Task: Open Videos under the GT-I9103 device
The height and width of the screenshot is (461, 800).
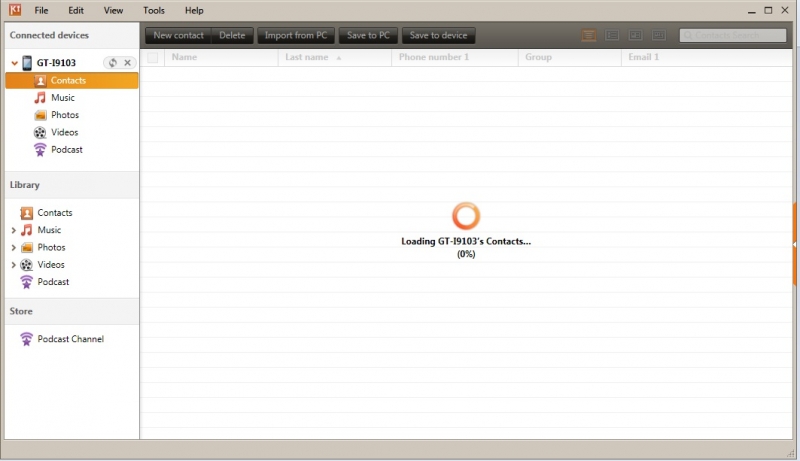Action: point(64,132)
